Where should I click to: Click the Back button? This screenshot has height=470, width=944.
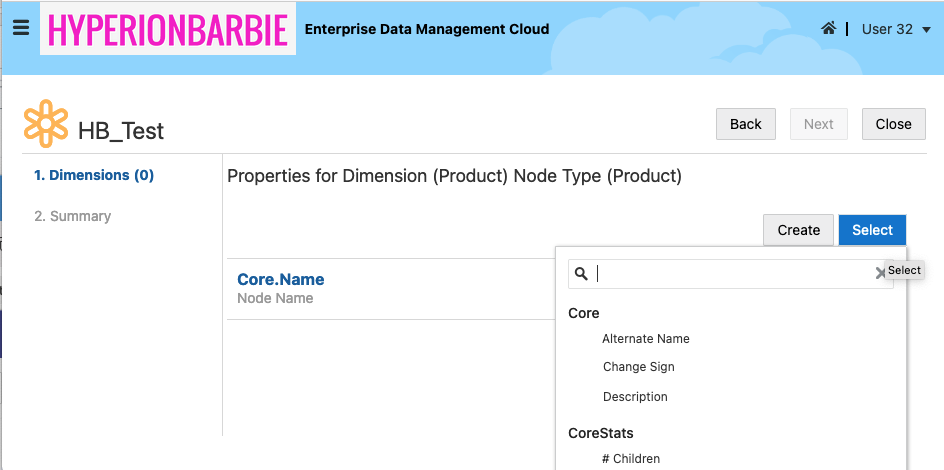coord(746,124)
